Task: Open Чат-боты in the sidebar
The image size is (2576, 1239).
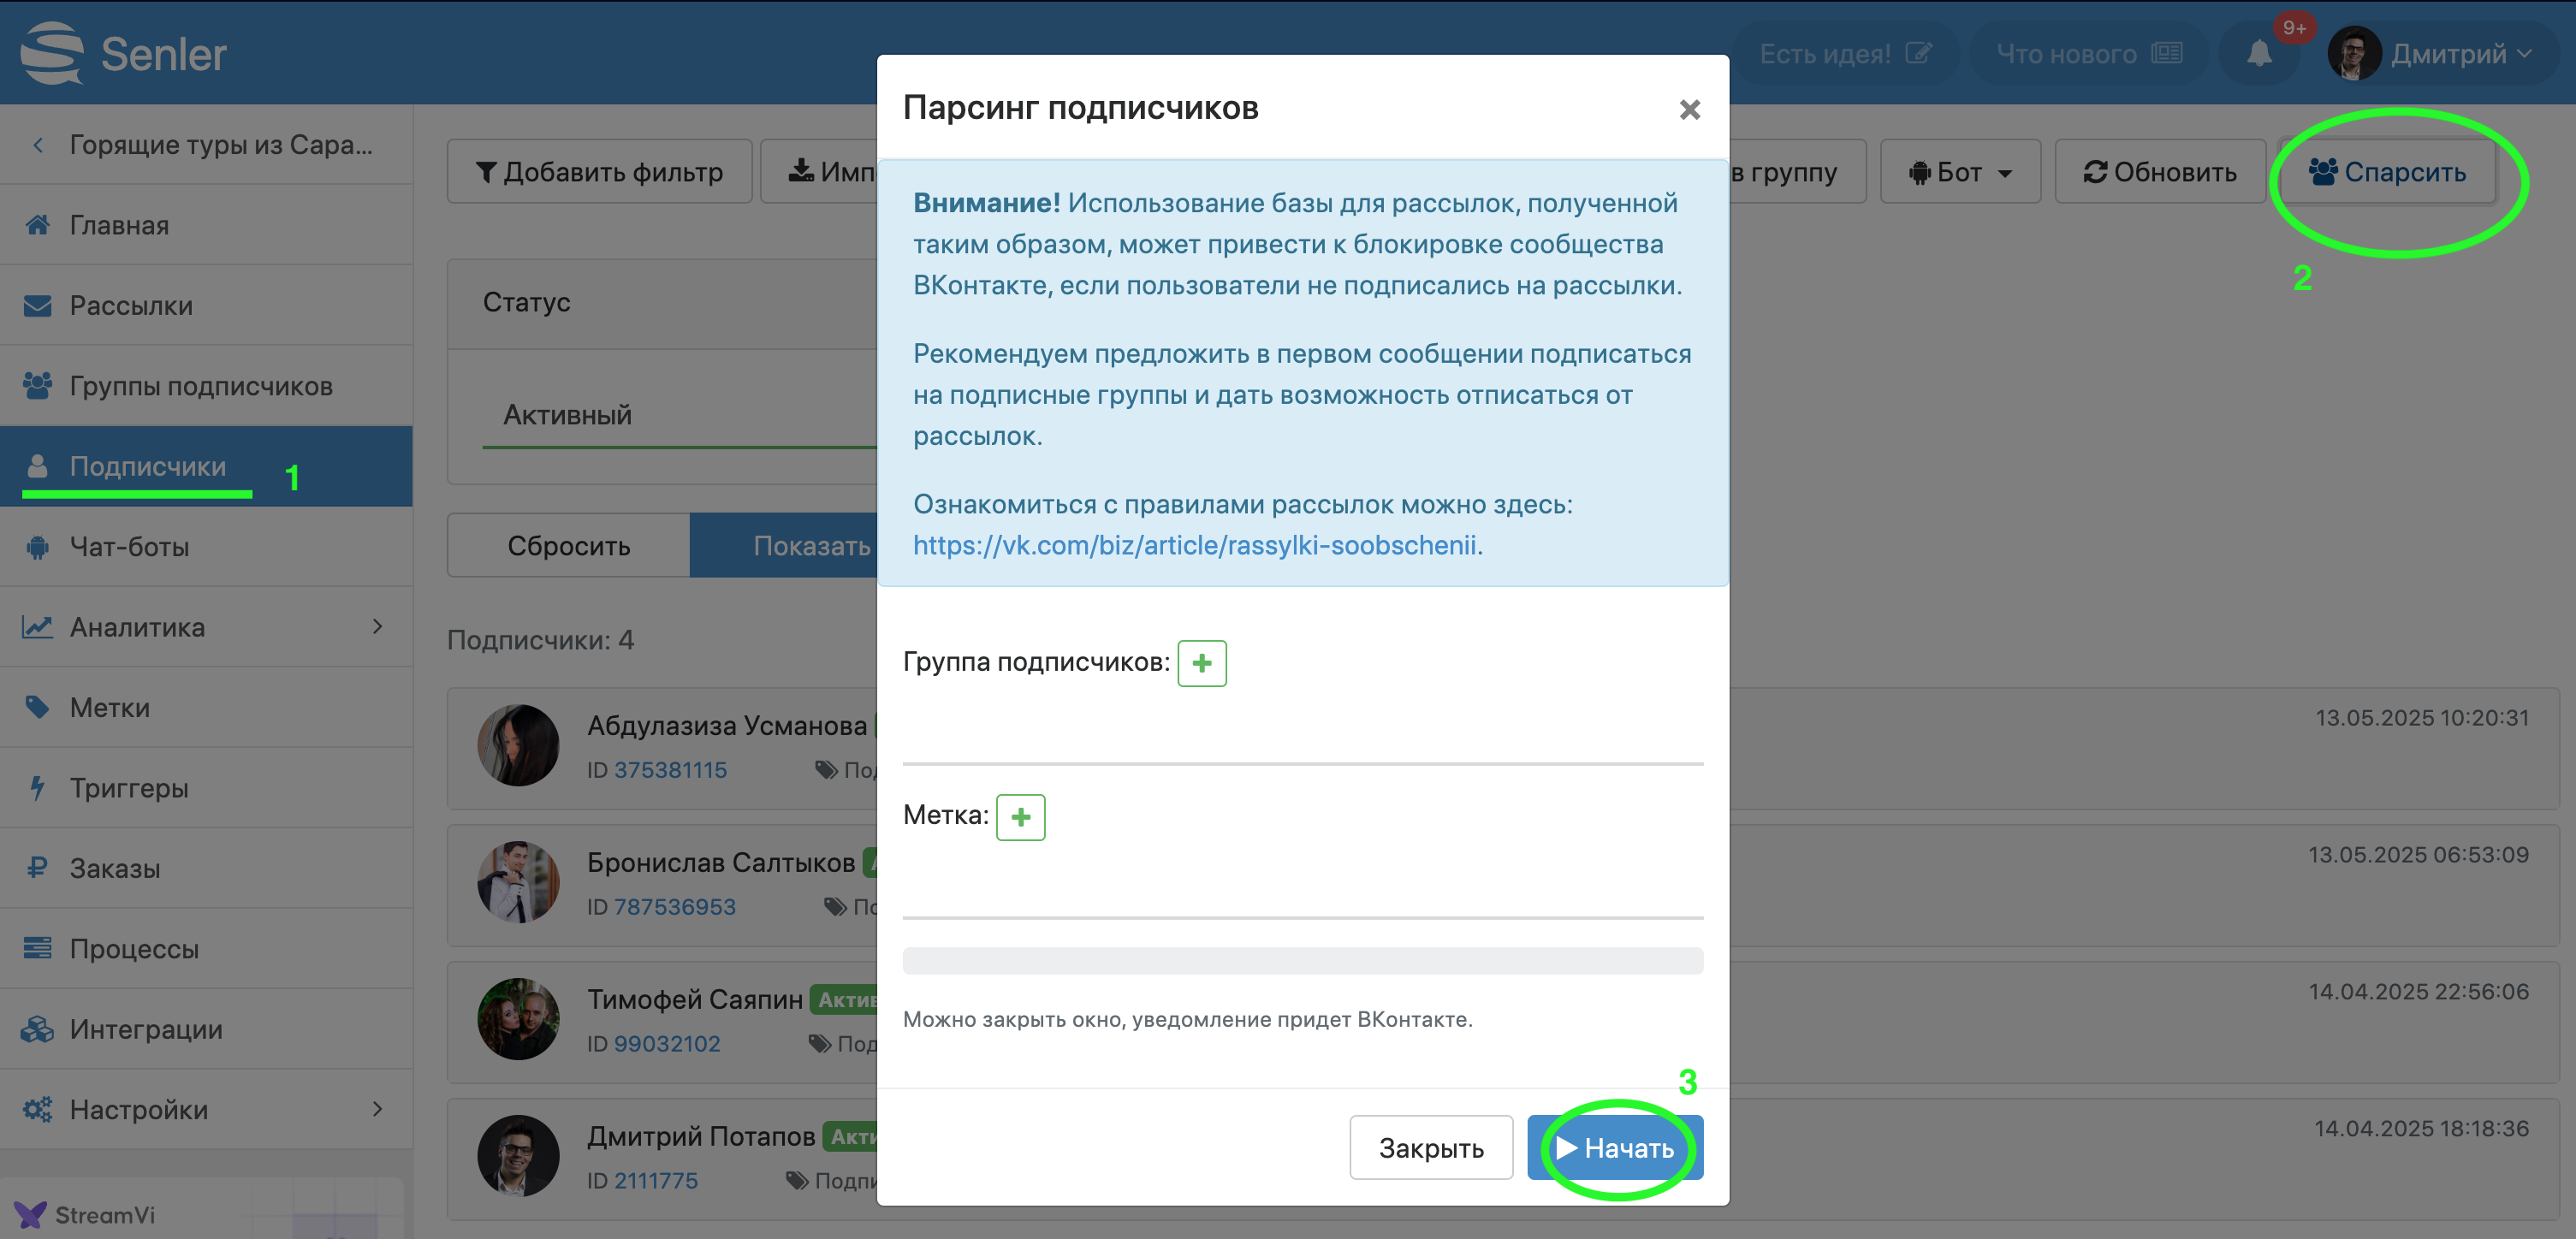Action: (206, 547)
